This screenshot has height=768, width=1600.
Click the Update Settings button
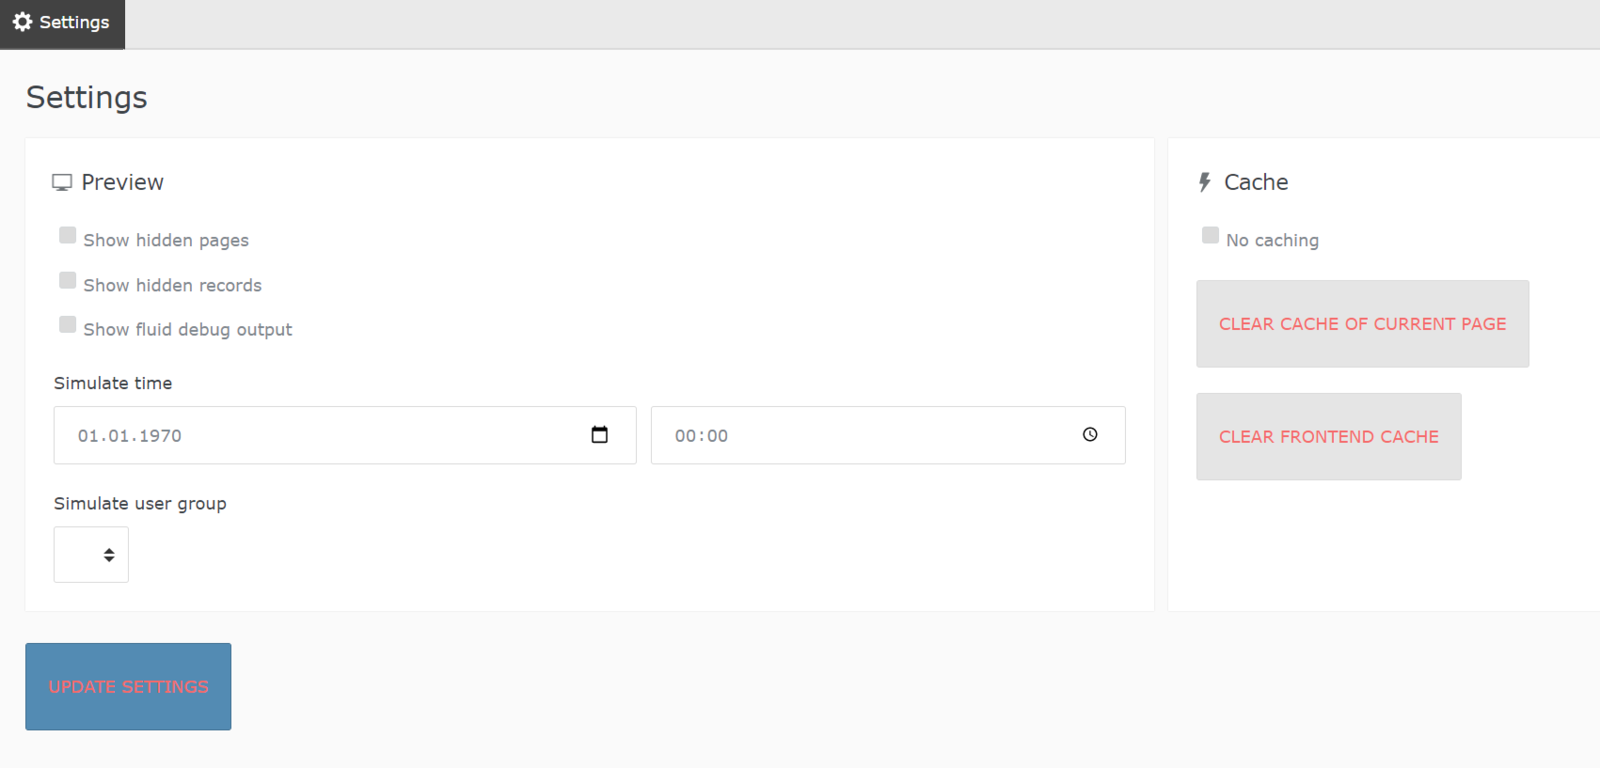pyautogui.click(x=128, y=687)
